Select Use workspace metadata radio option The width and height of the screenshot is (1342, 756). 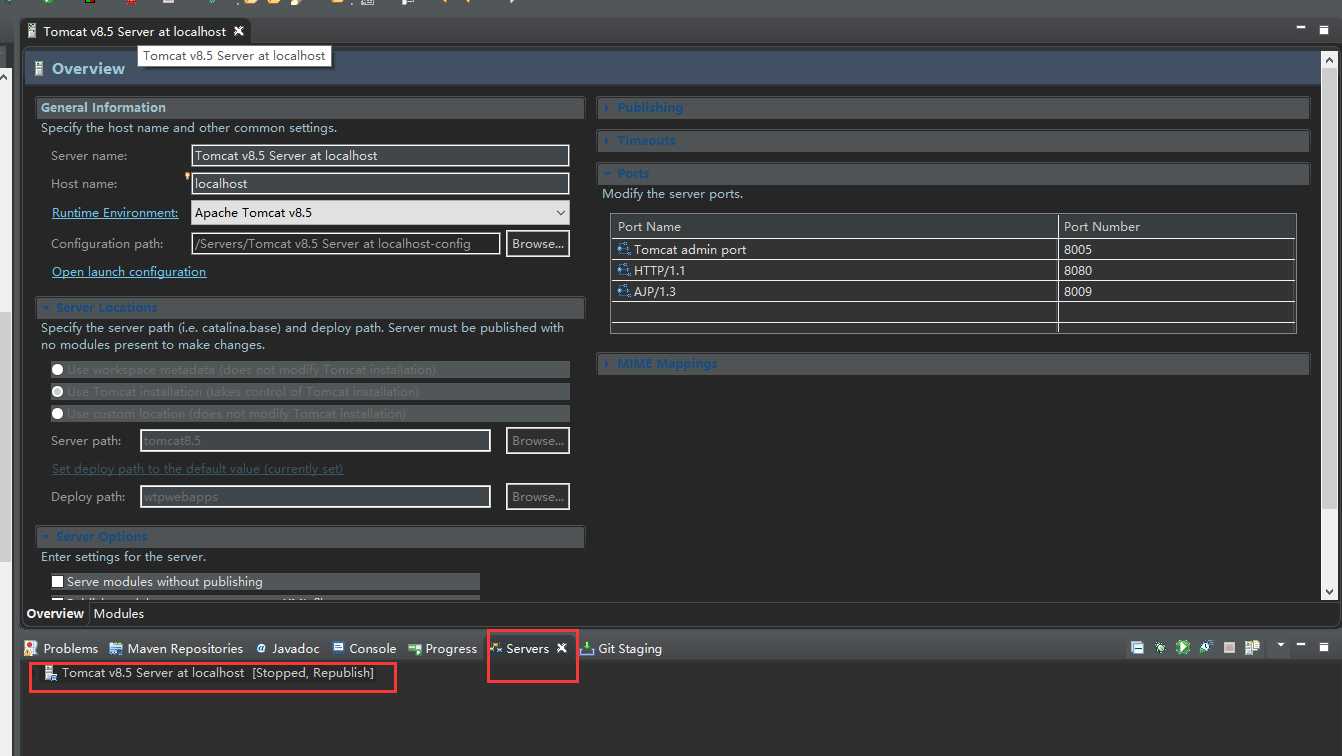pyautogui.click(x=58, y=370)
